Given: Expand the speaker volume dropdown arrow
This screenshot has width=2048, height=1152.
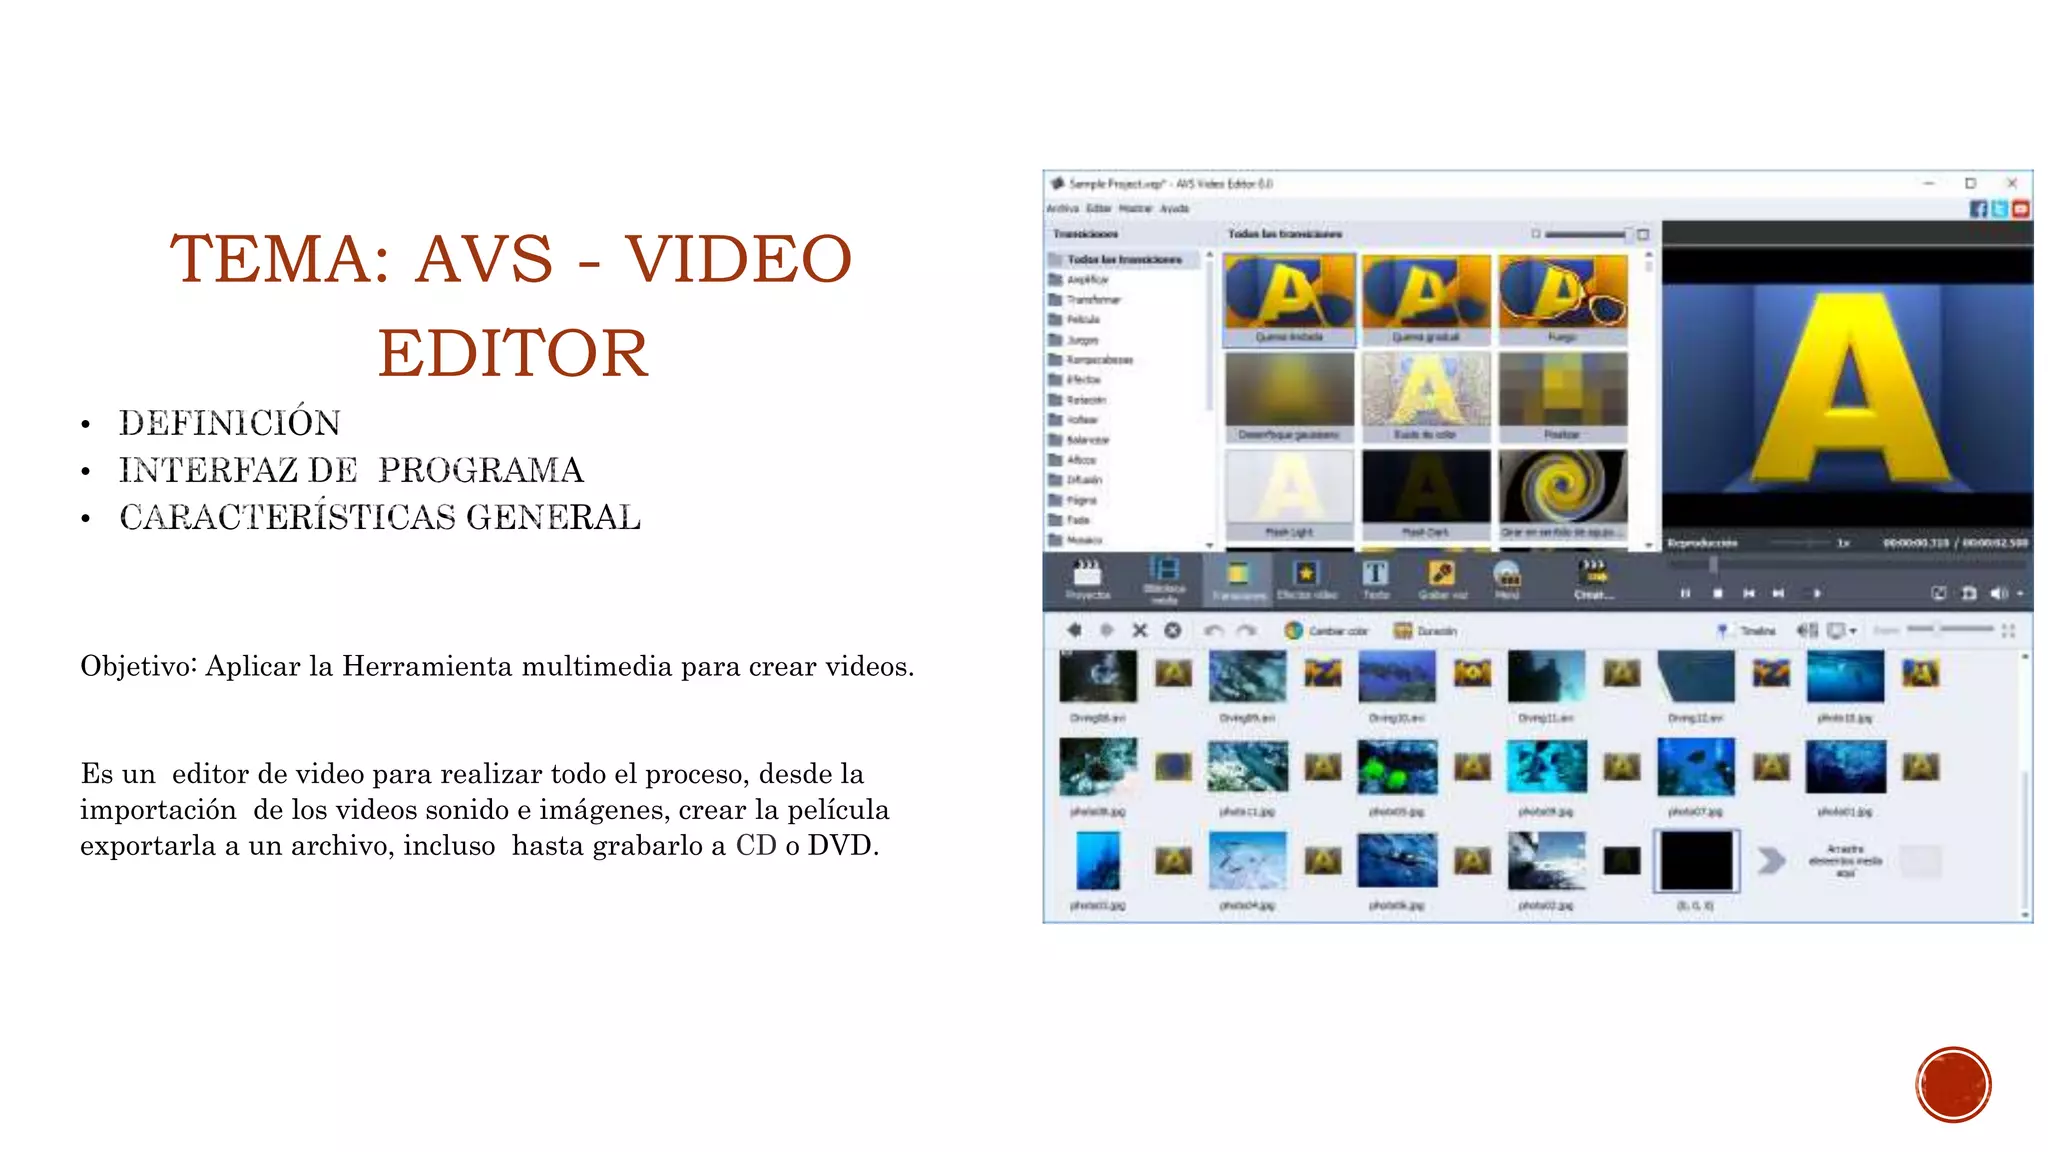Looking at the screenshot, I should (x=2020, y=594).
